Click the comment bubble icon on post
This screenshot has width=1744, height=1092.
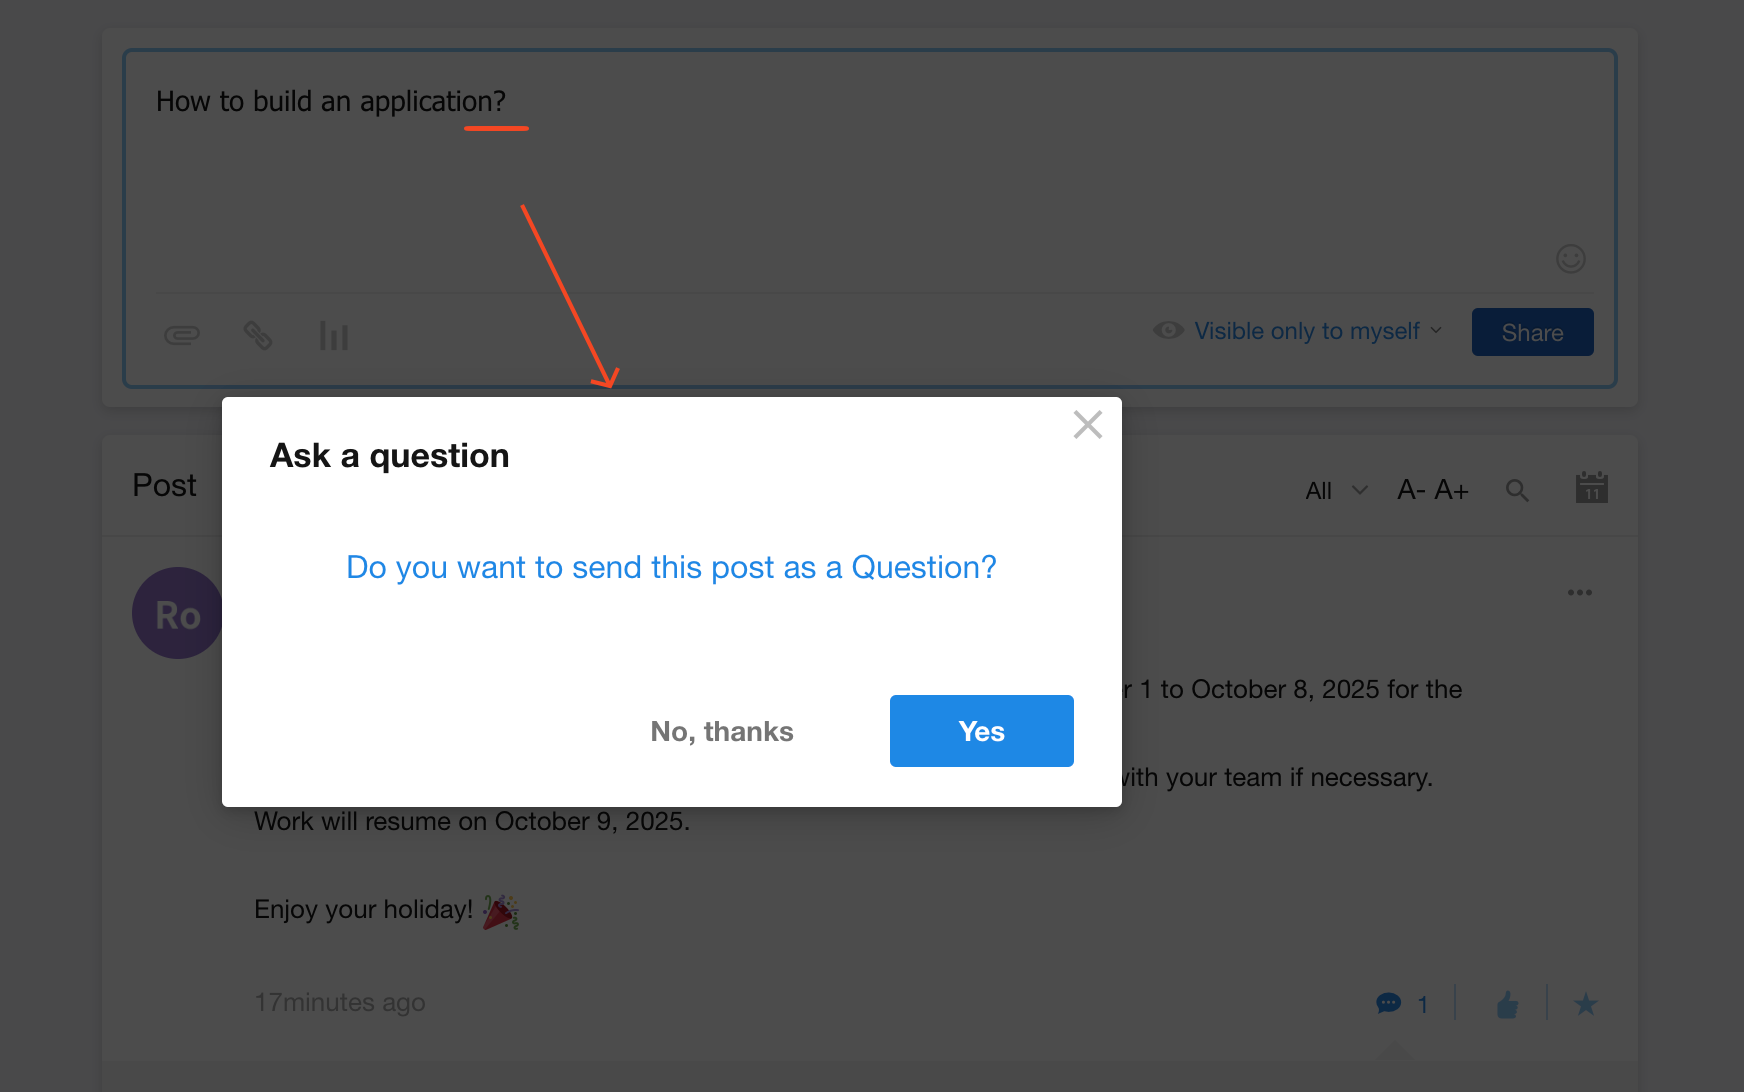tap(1388, 1003)
